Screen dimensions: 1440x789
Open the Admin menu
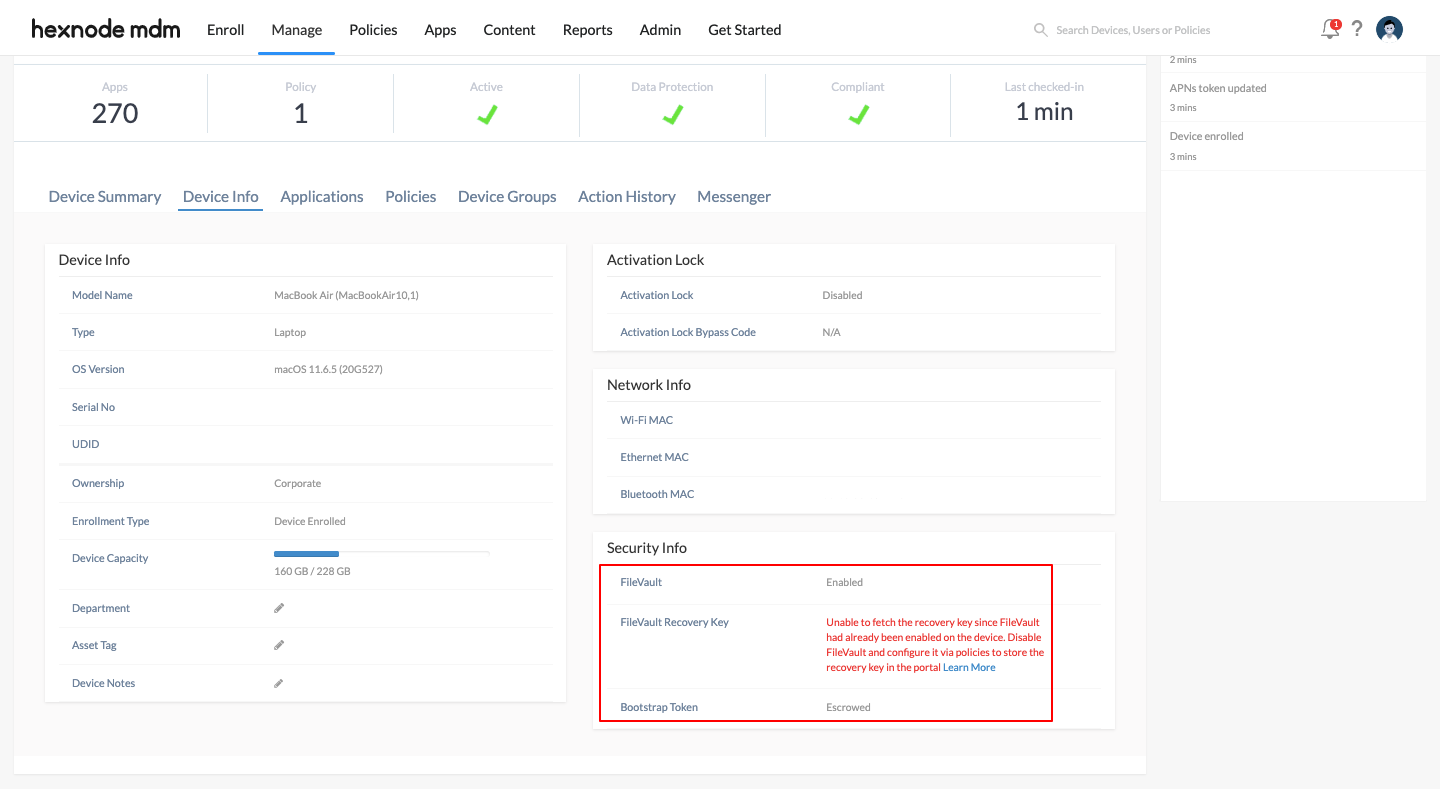pyautogui.click(x=660, y=30)
